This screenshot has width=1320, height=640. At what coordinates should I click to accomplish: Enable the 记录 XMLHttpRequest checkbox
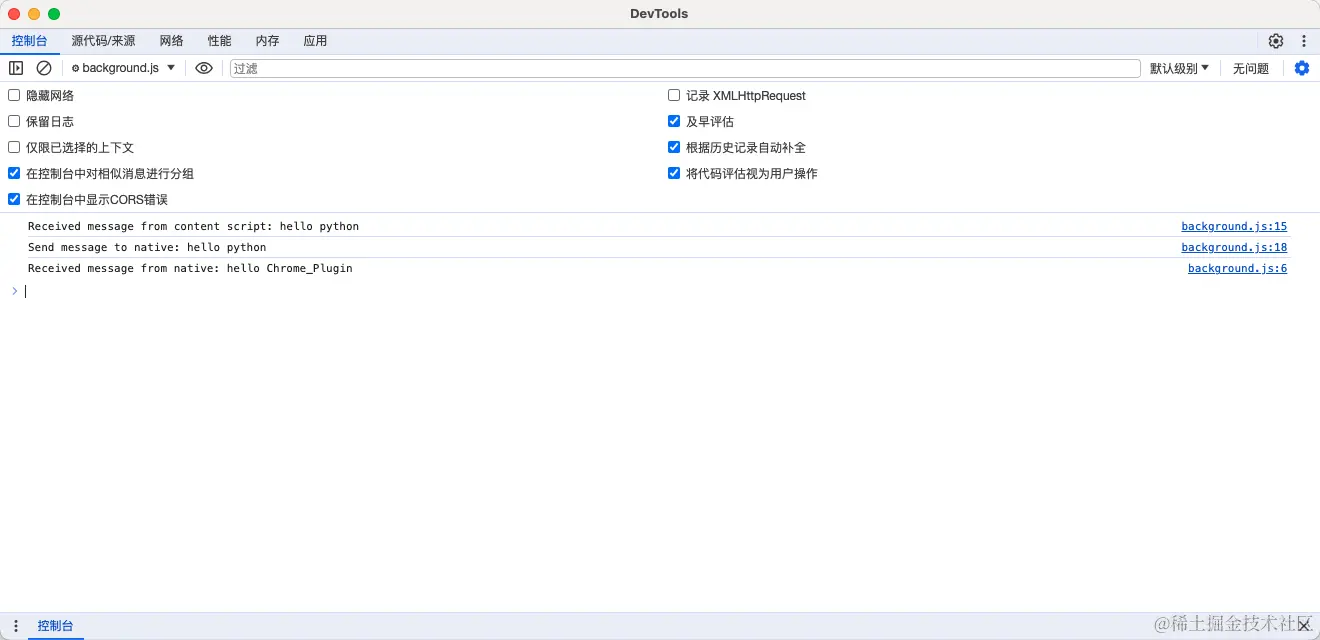tap(674, 95)
